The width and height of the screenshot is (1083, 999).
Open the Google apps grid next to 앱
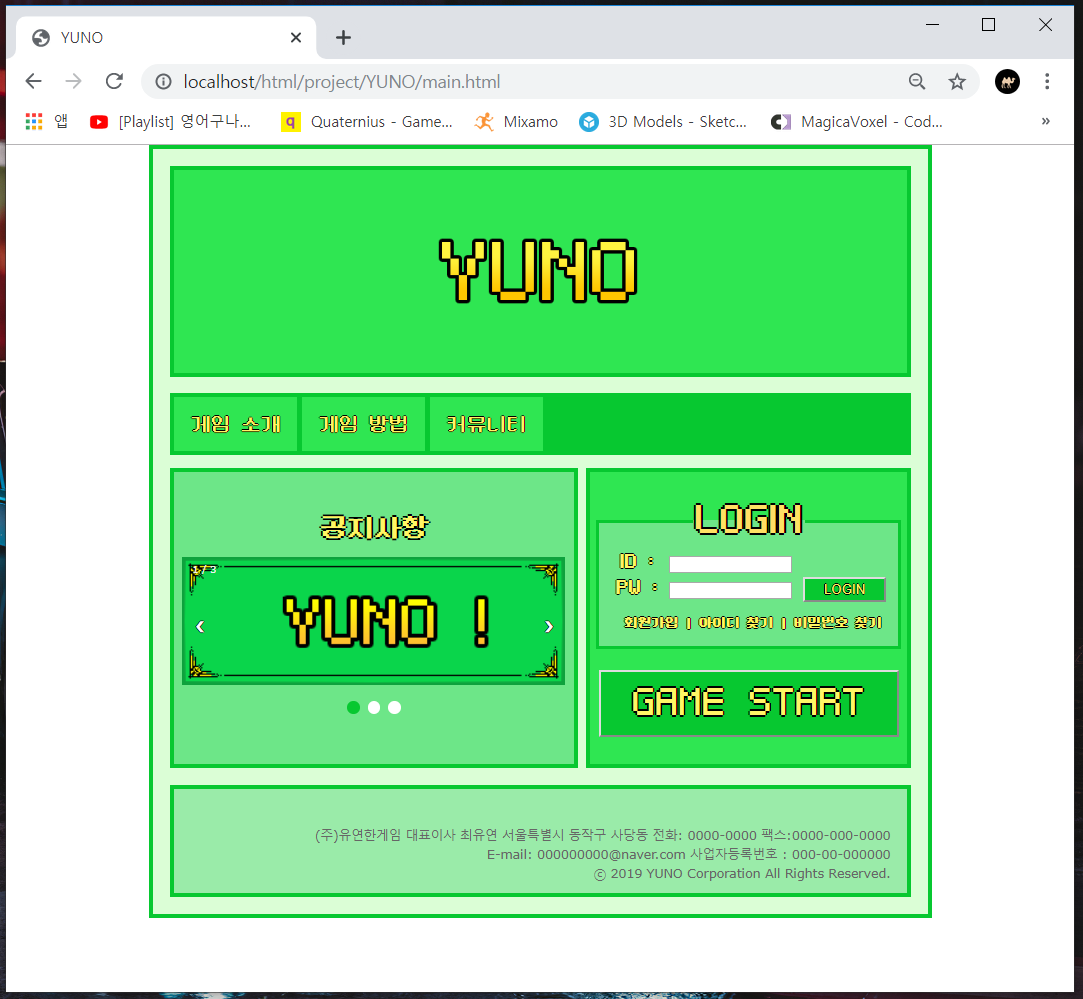33,121
